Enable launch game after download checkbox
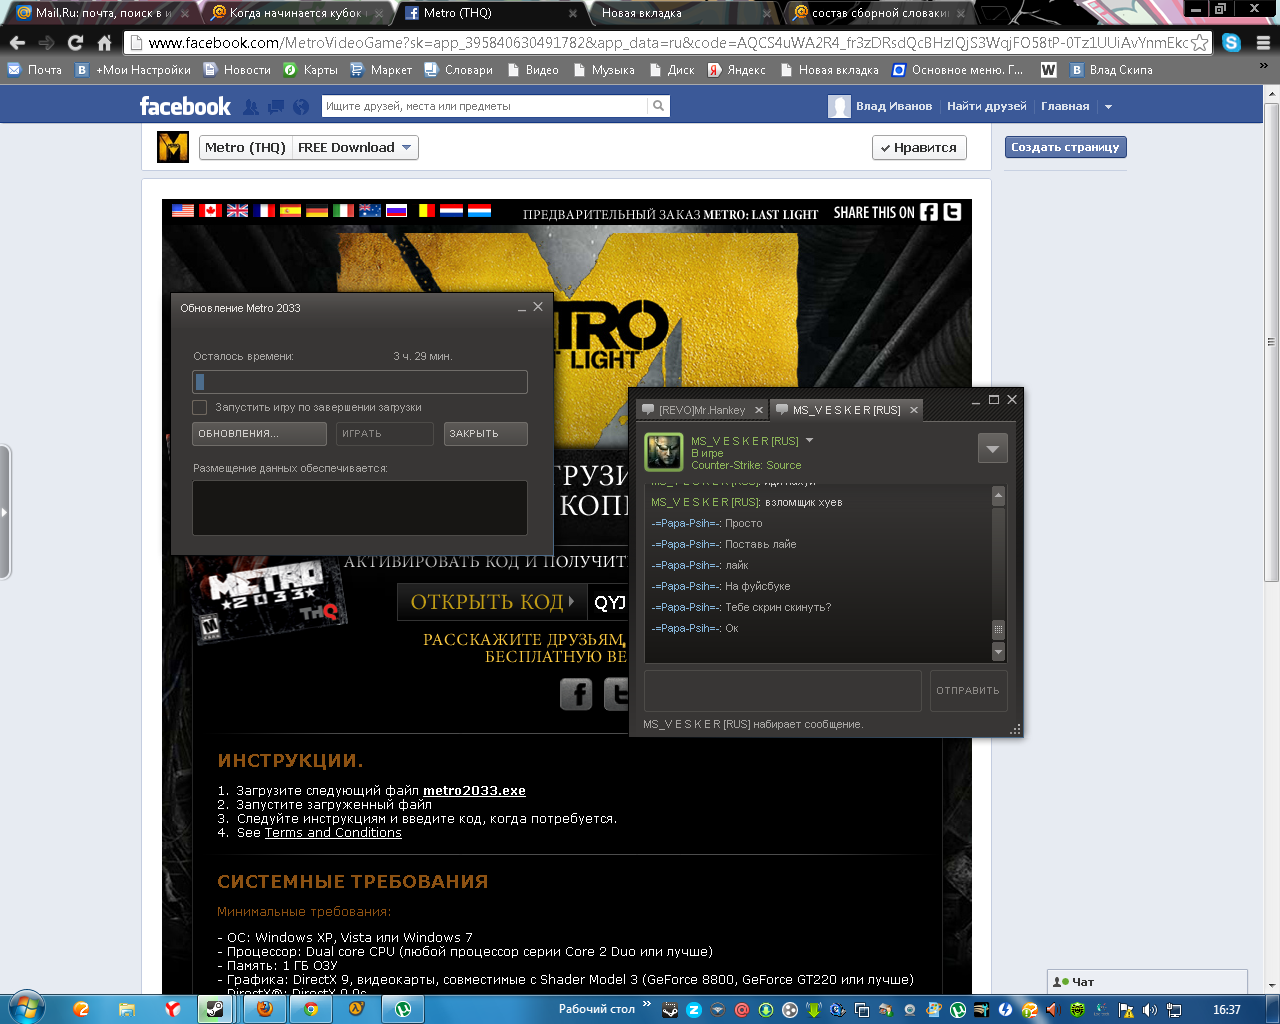This screenshot has height=1024, width=1280. click(200, 407)
